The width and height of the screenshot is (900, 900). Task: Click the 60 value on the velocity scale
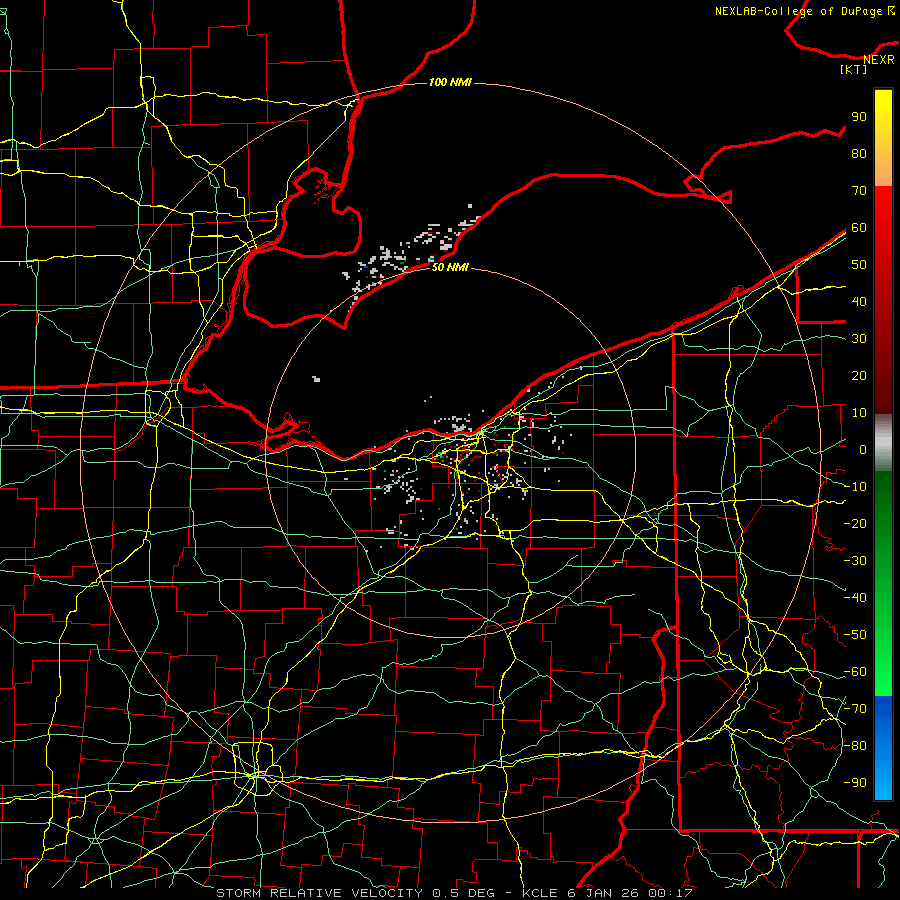coord(859,227)
